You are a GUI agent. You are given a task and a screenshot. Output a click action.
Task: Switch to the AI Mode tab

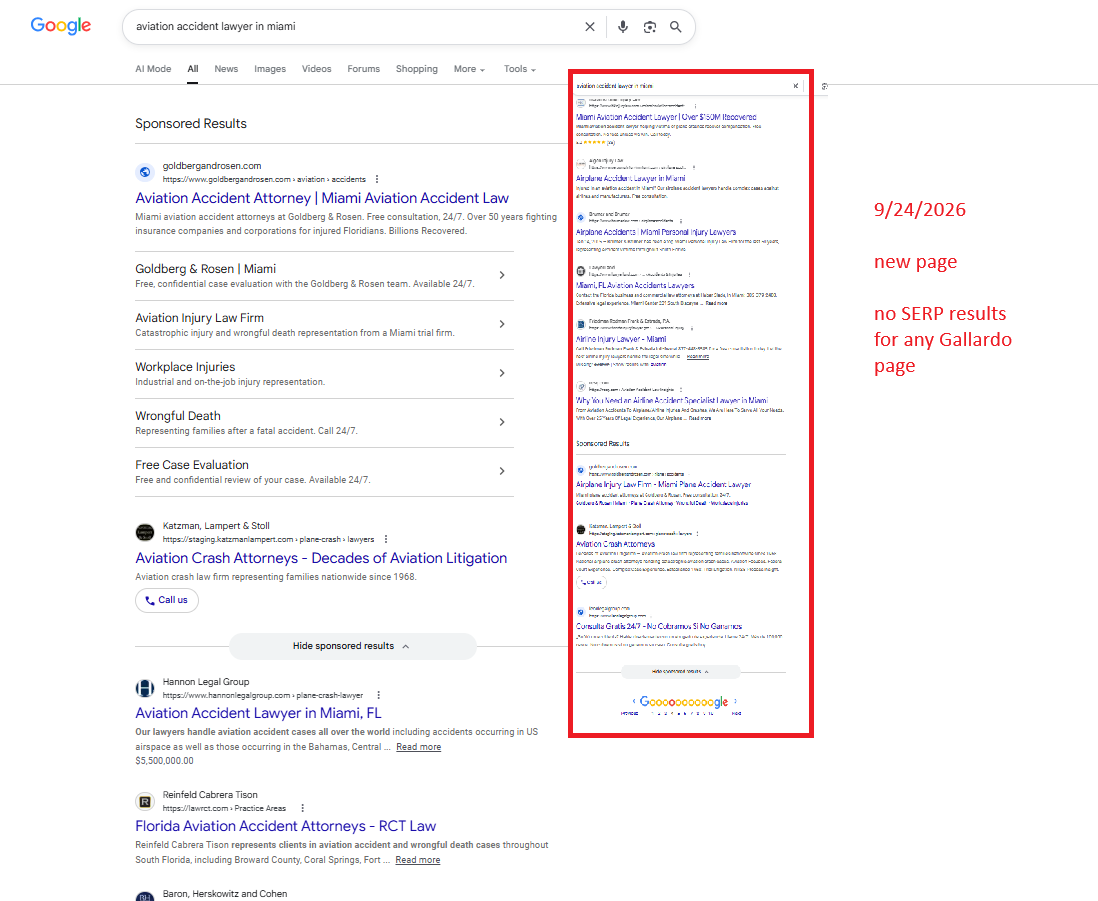click(153, 69)
